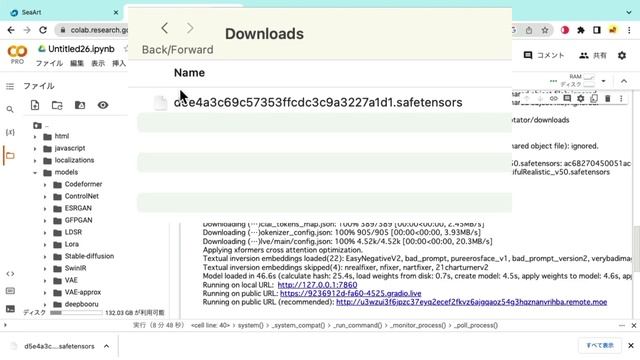Image resolution: width=640 pixels, height=360 pixels.
Task: Open Colab settings gear
Action: pyautogui.click(x=622, y=55)
